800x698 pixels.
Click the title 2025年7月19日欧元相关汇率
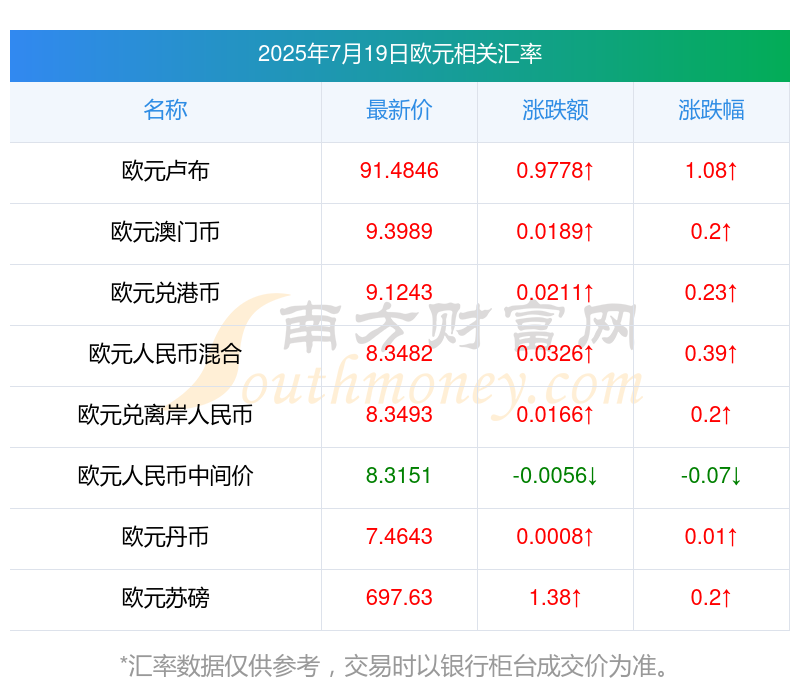click(x=399, y=54)
